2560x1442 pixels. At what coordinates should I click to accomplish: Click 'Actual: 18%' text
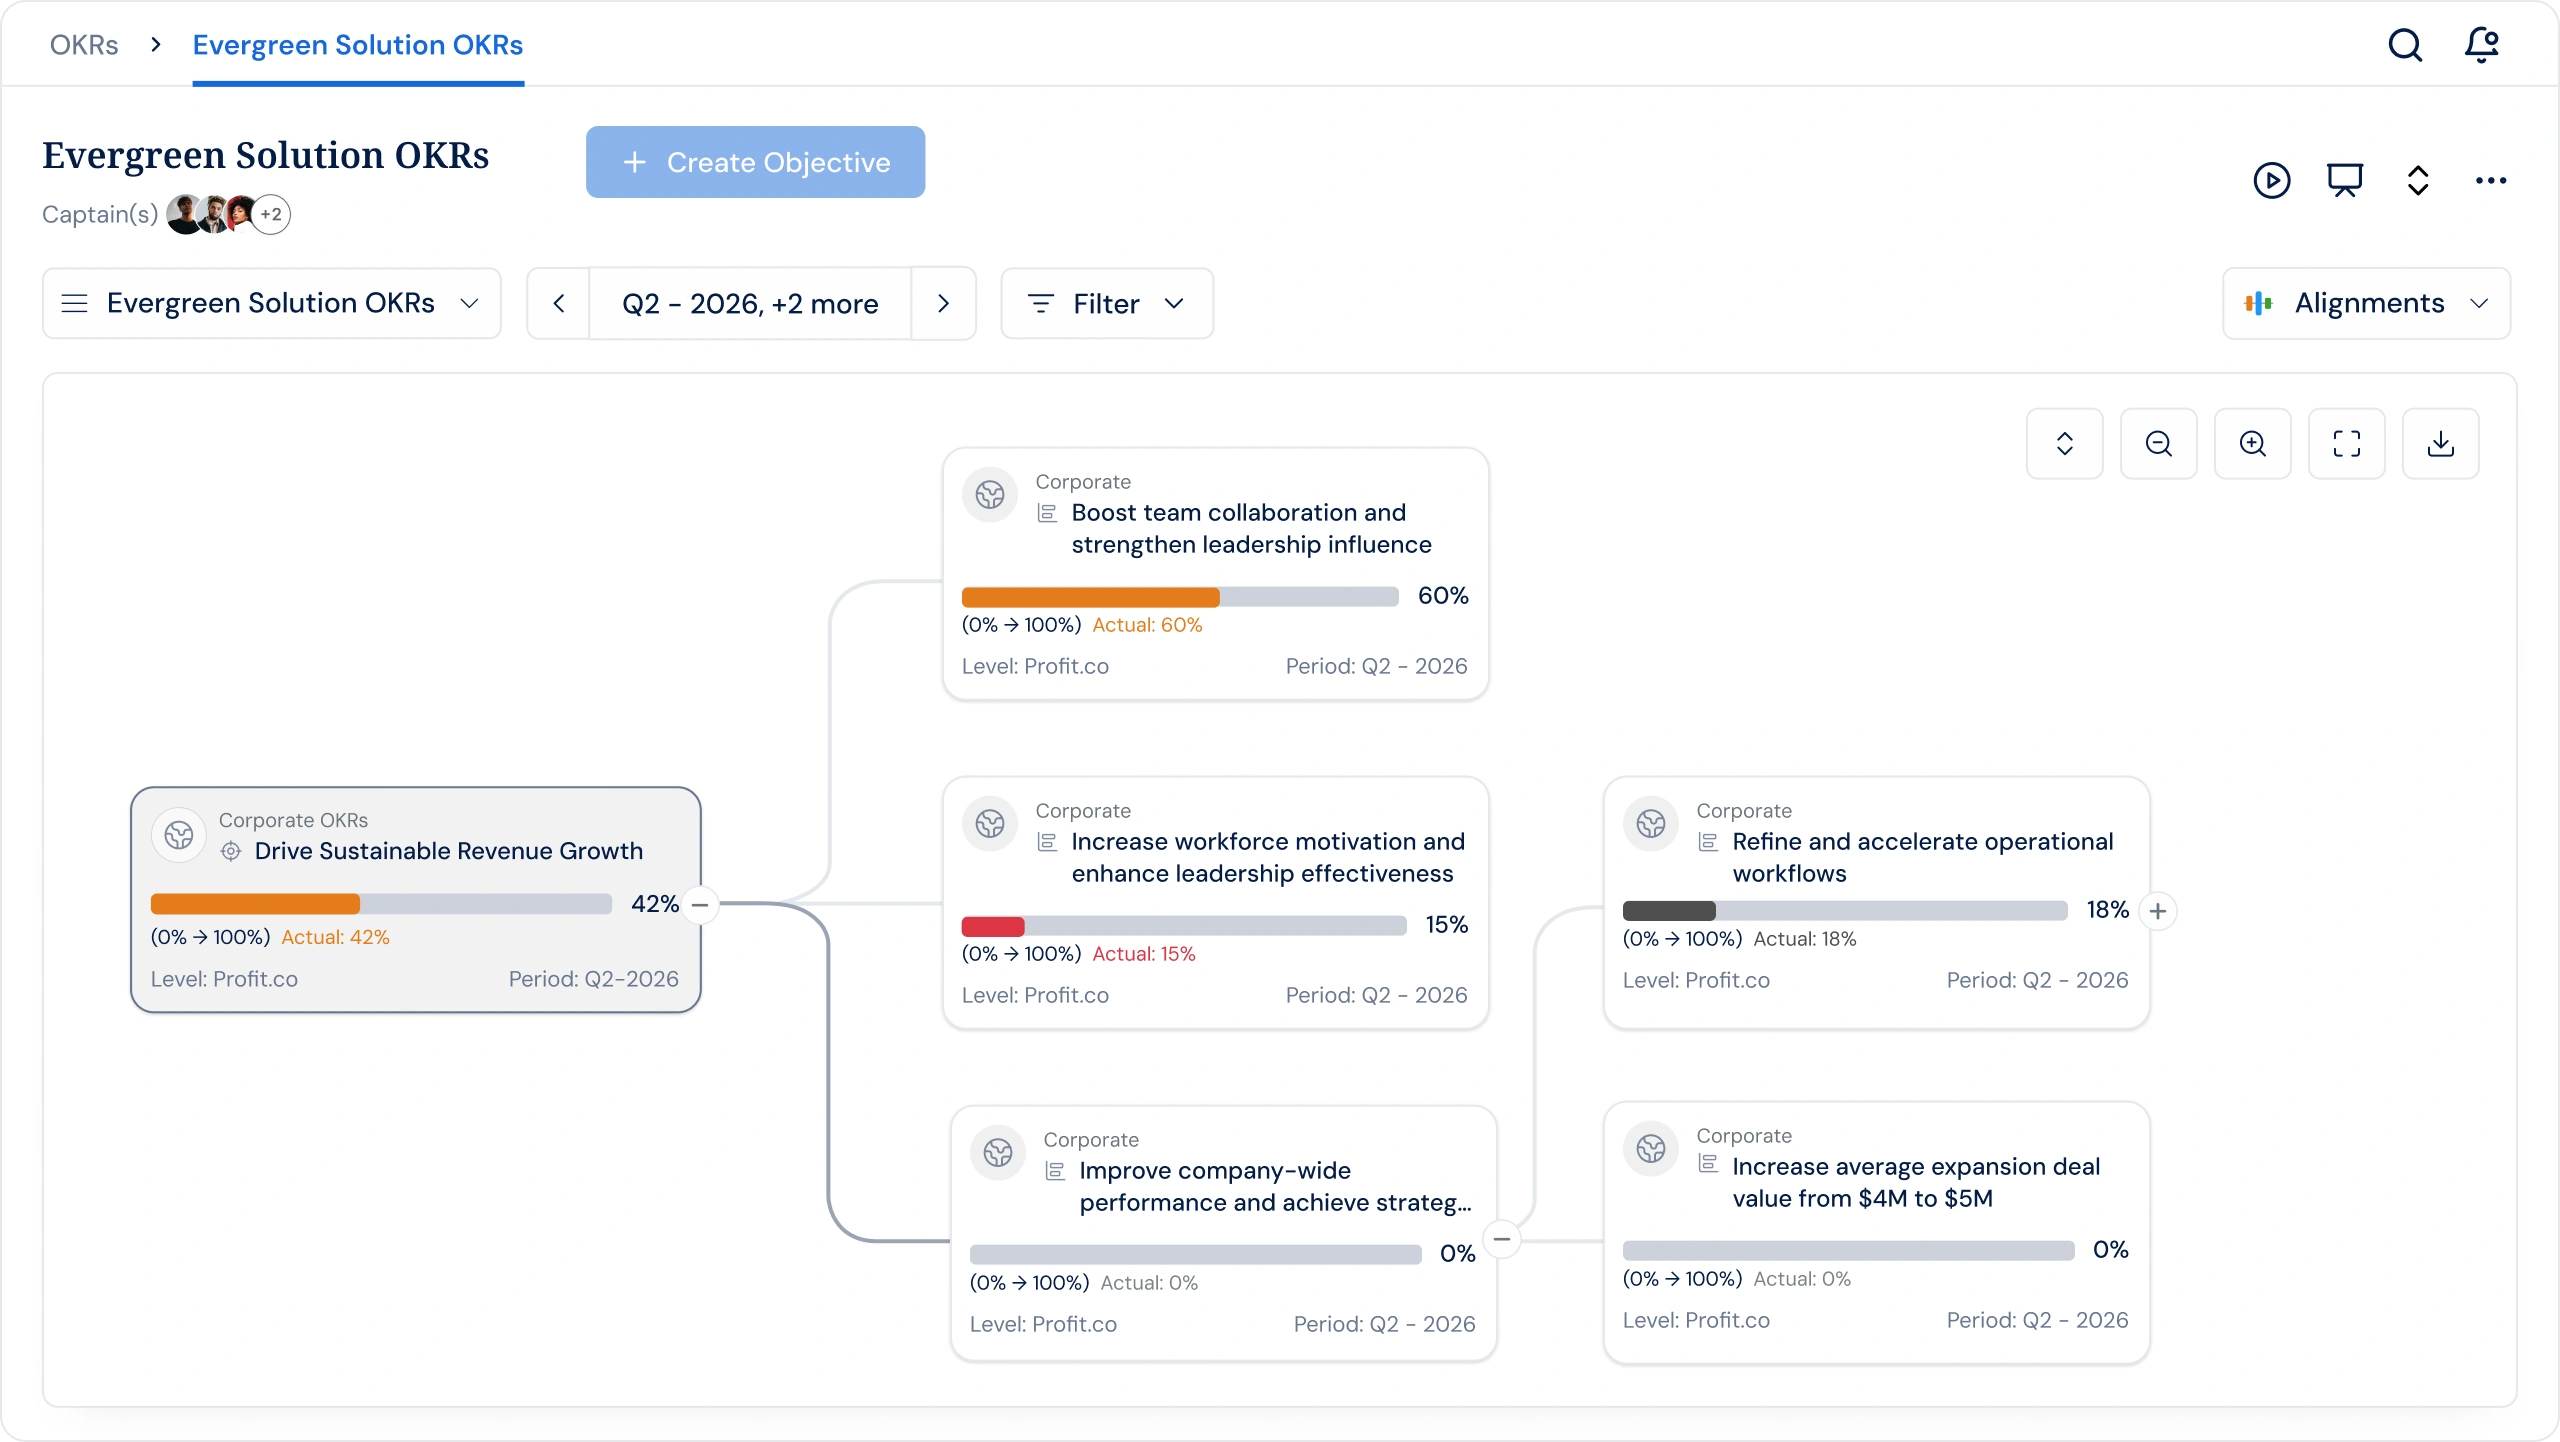click(x=1805, y=939)
